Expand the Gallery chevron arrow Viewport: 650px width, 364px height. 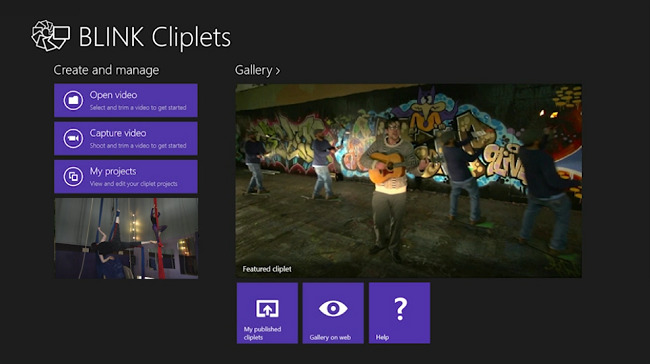(278, 71)
